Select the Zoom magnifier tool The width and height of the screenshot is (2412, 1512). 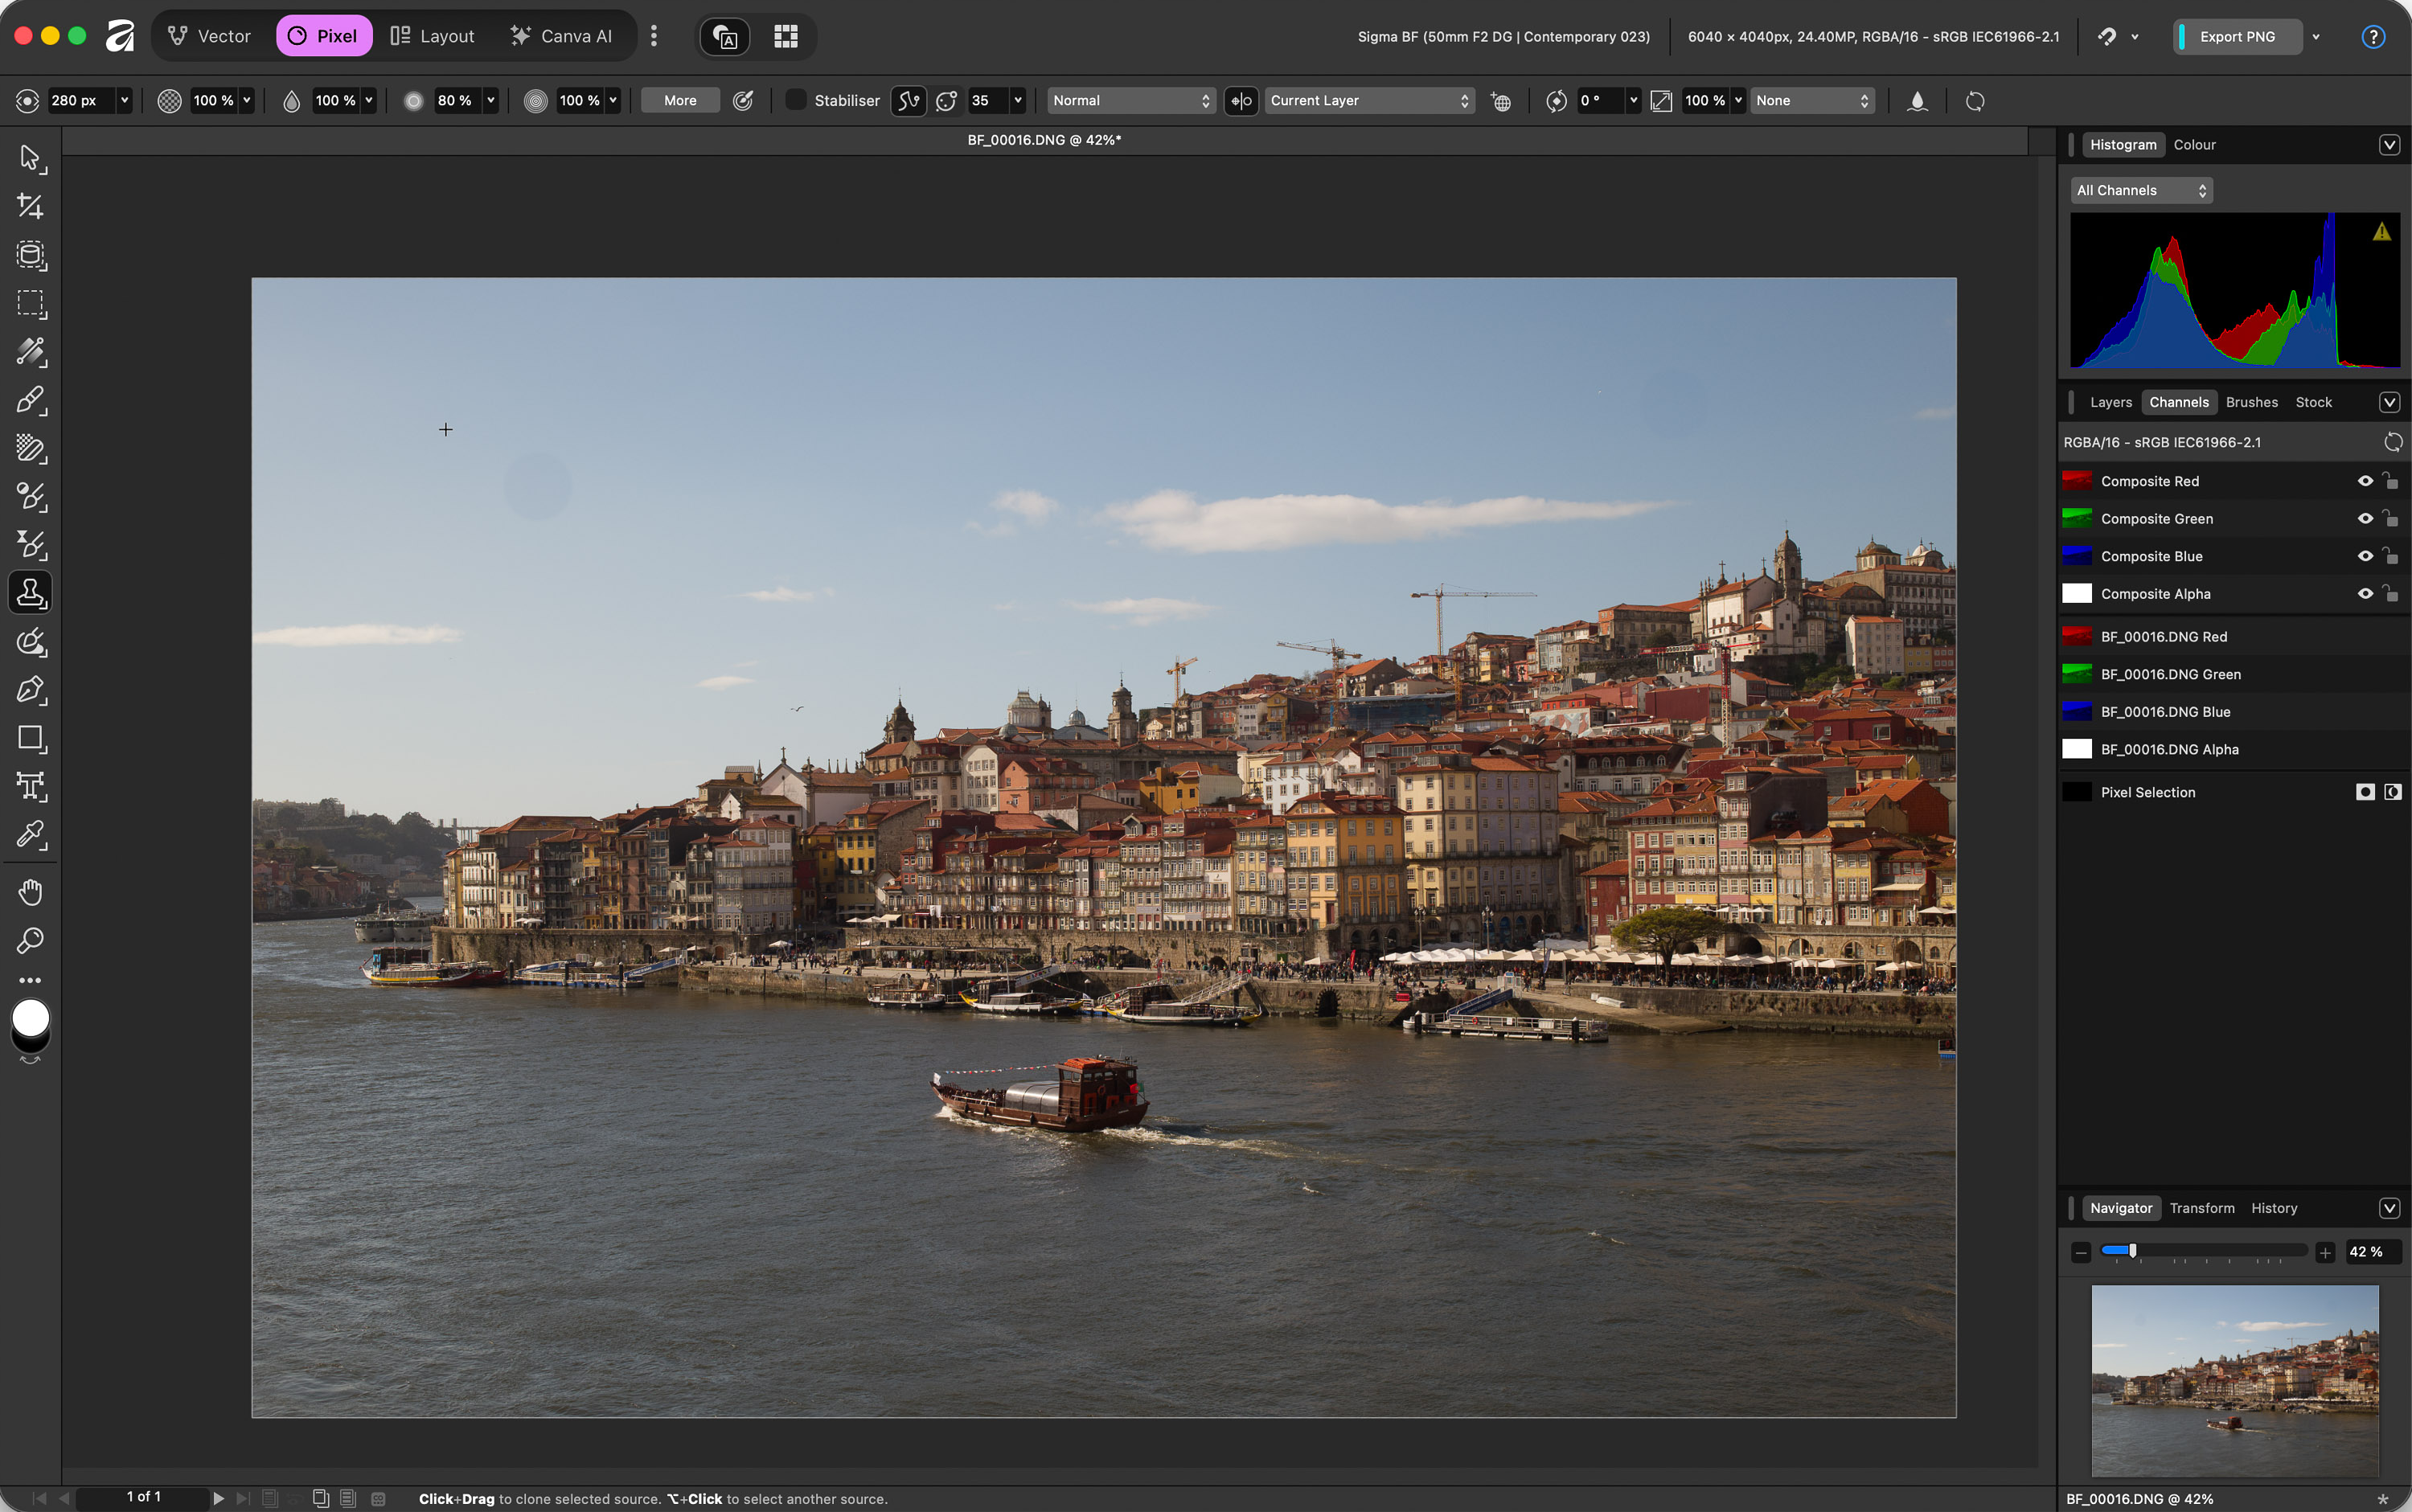coord(30,940)
